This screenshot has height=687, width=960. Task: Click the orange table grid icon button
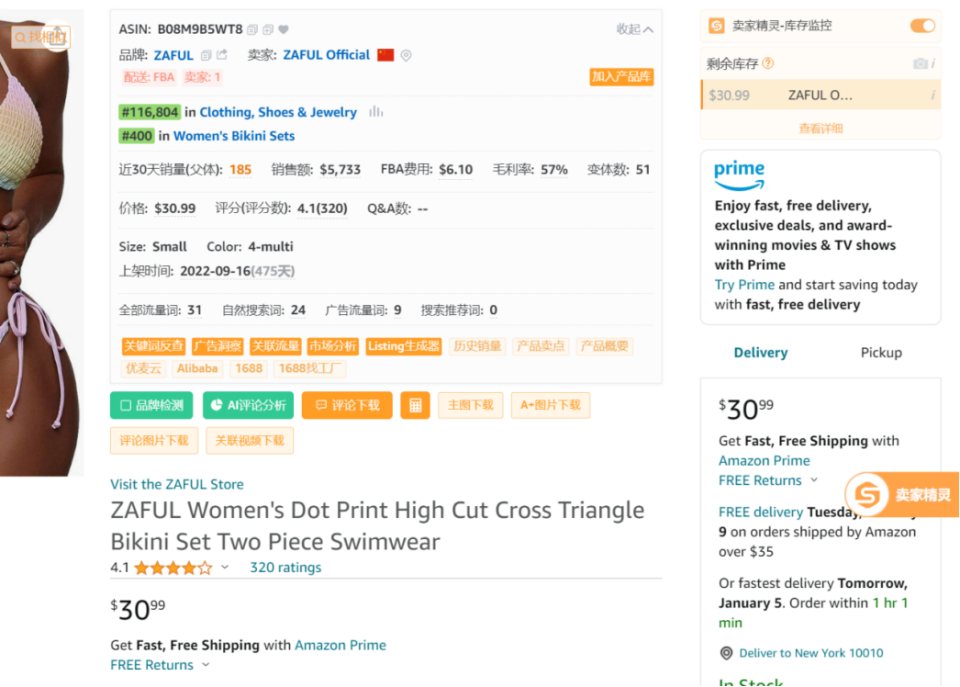(x=415, y=405)
